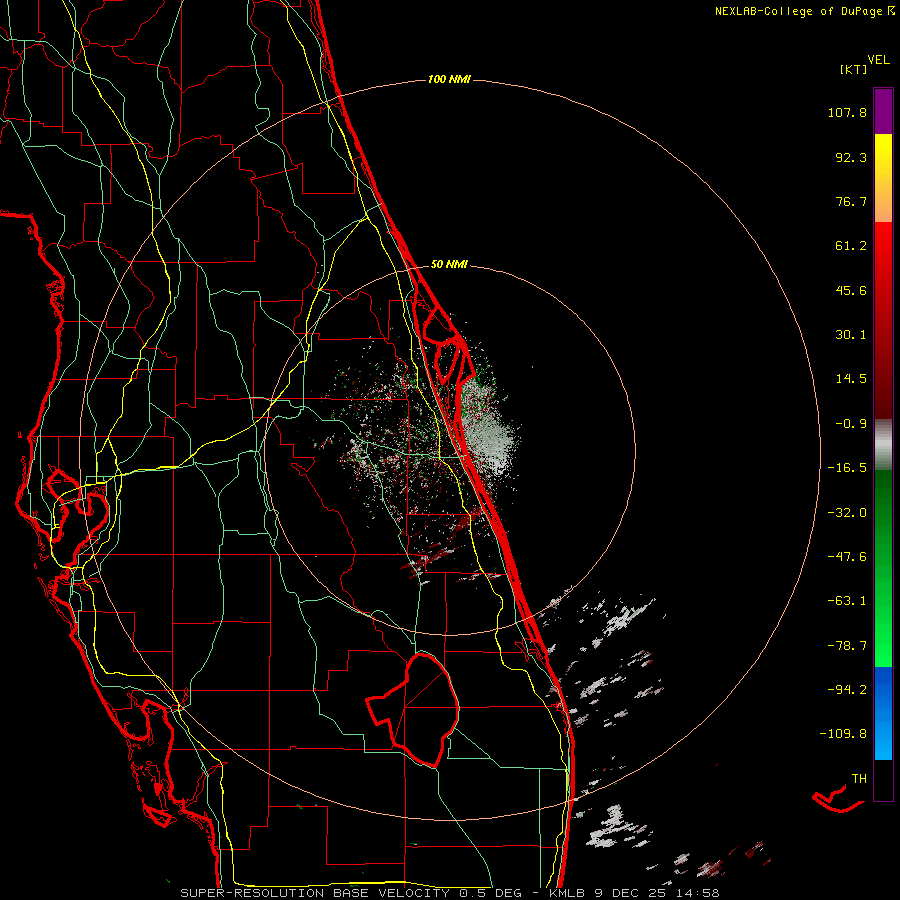Screen dimensions: 900x900
Task: Click the 45.6 velocity scale value
Action: click(x=851, y=290)
